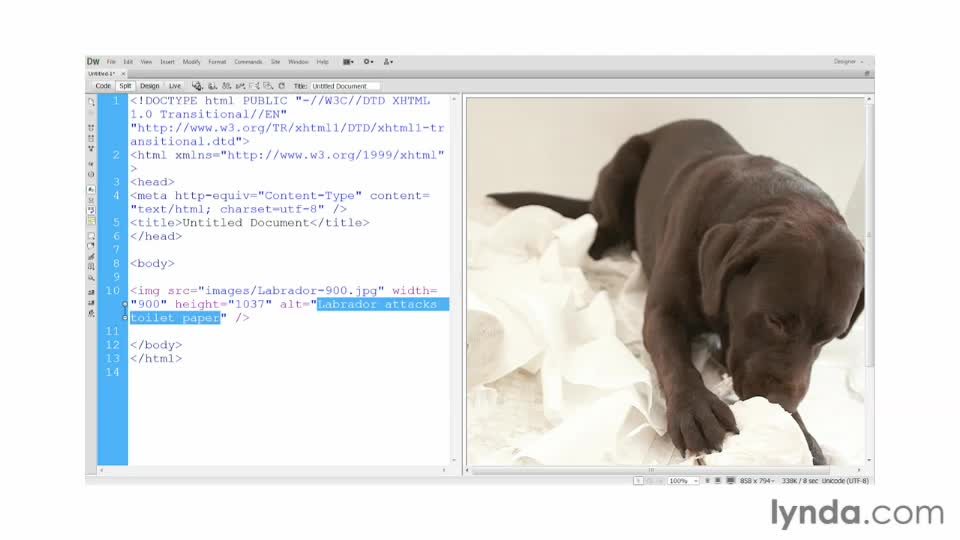Click the Select Parent Tag icon
This screenshot has height=540, width=960.
pos(91,163)
